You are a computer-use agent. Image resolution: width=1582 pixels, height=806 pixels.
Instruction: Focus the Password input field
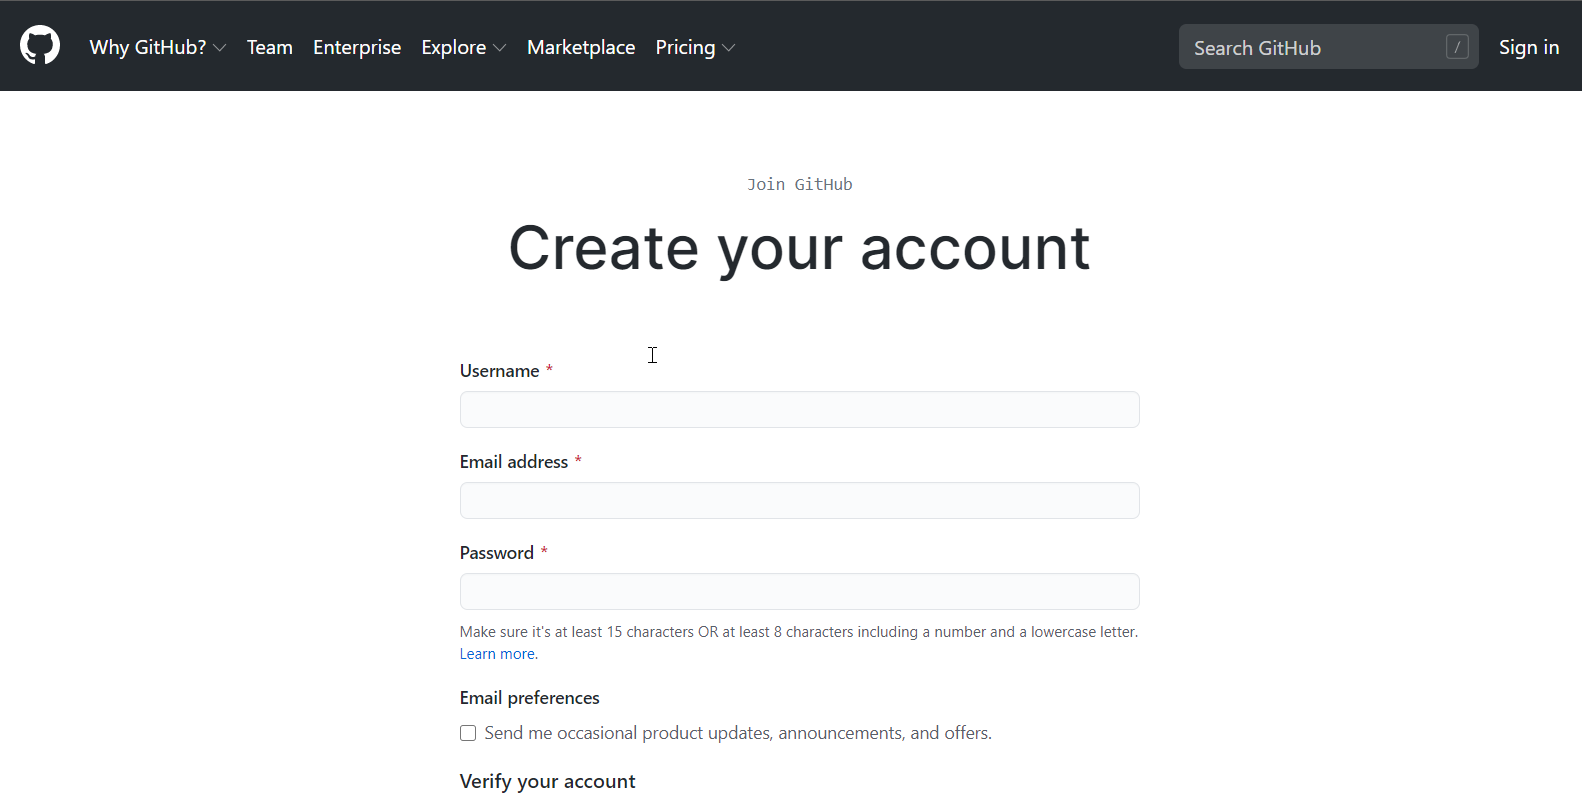(x=799, y=592)
